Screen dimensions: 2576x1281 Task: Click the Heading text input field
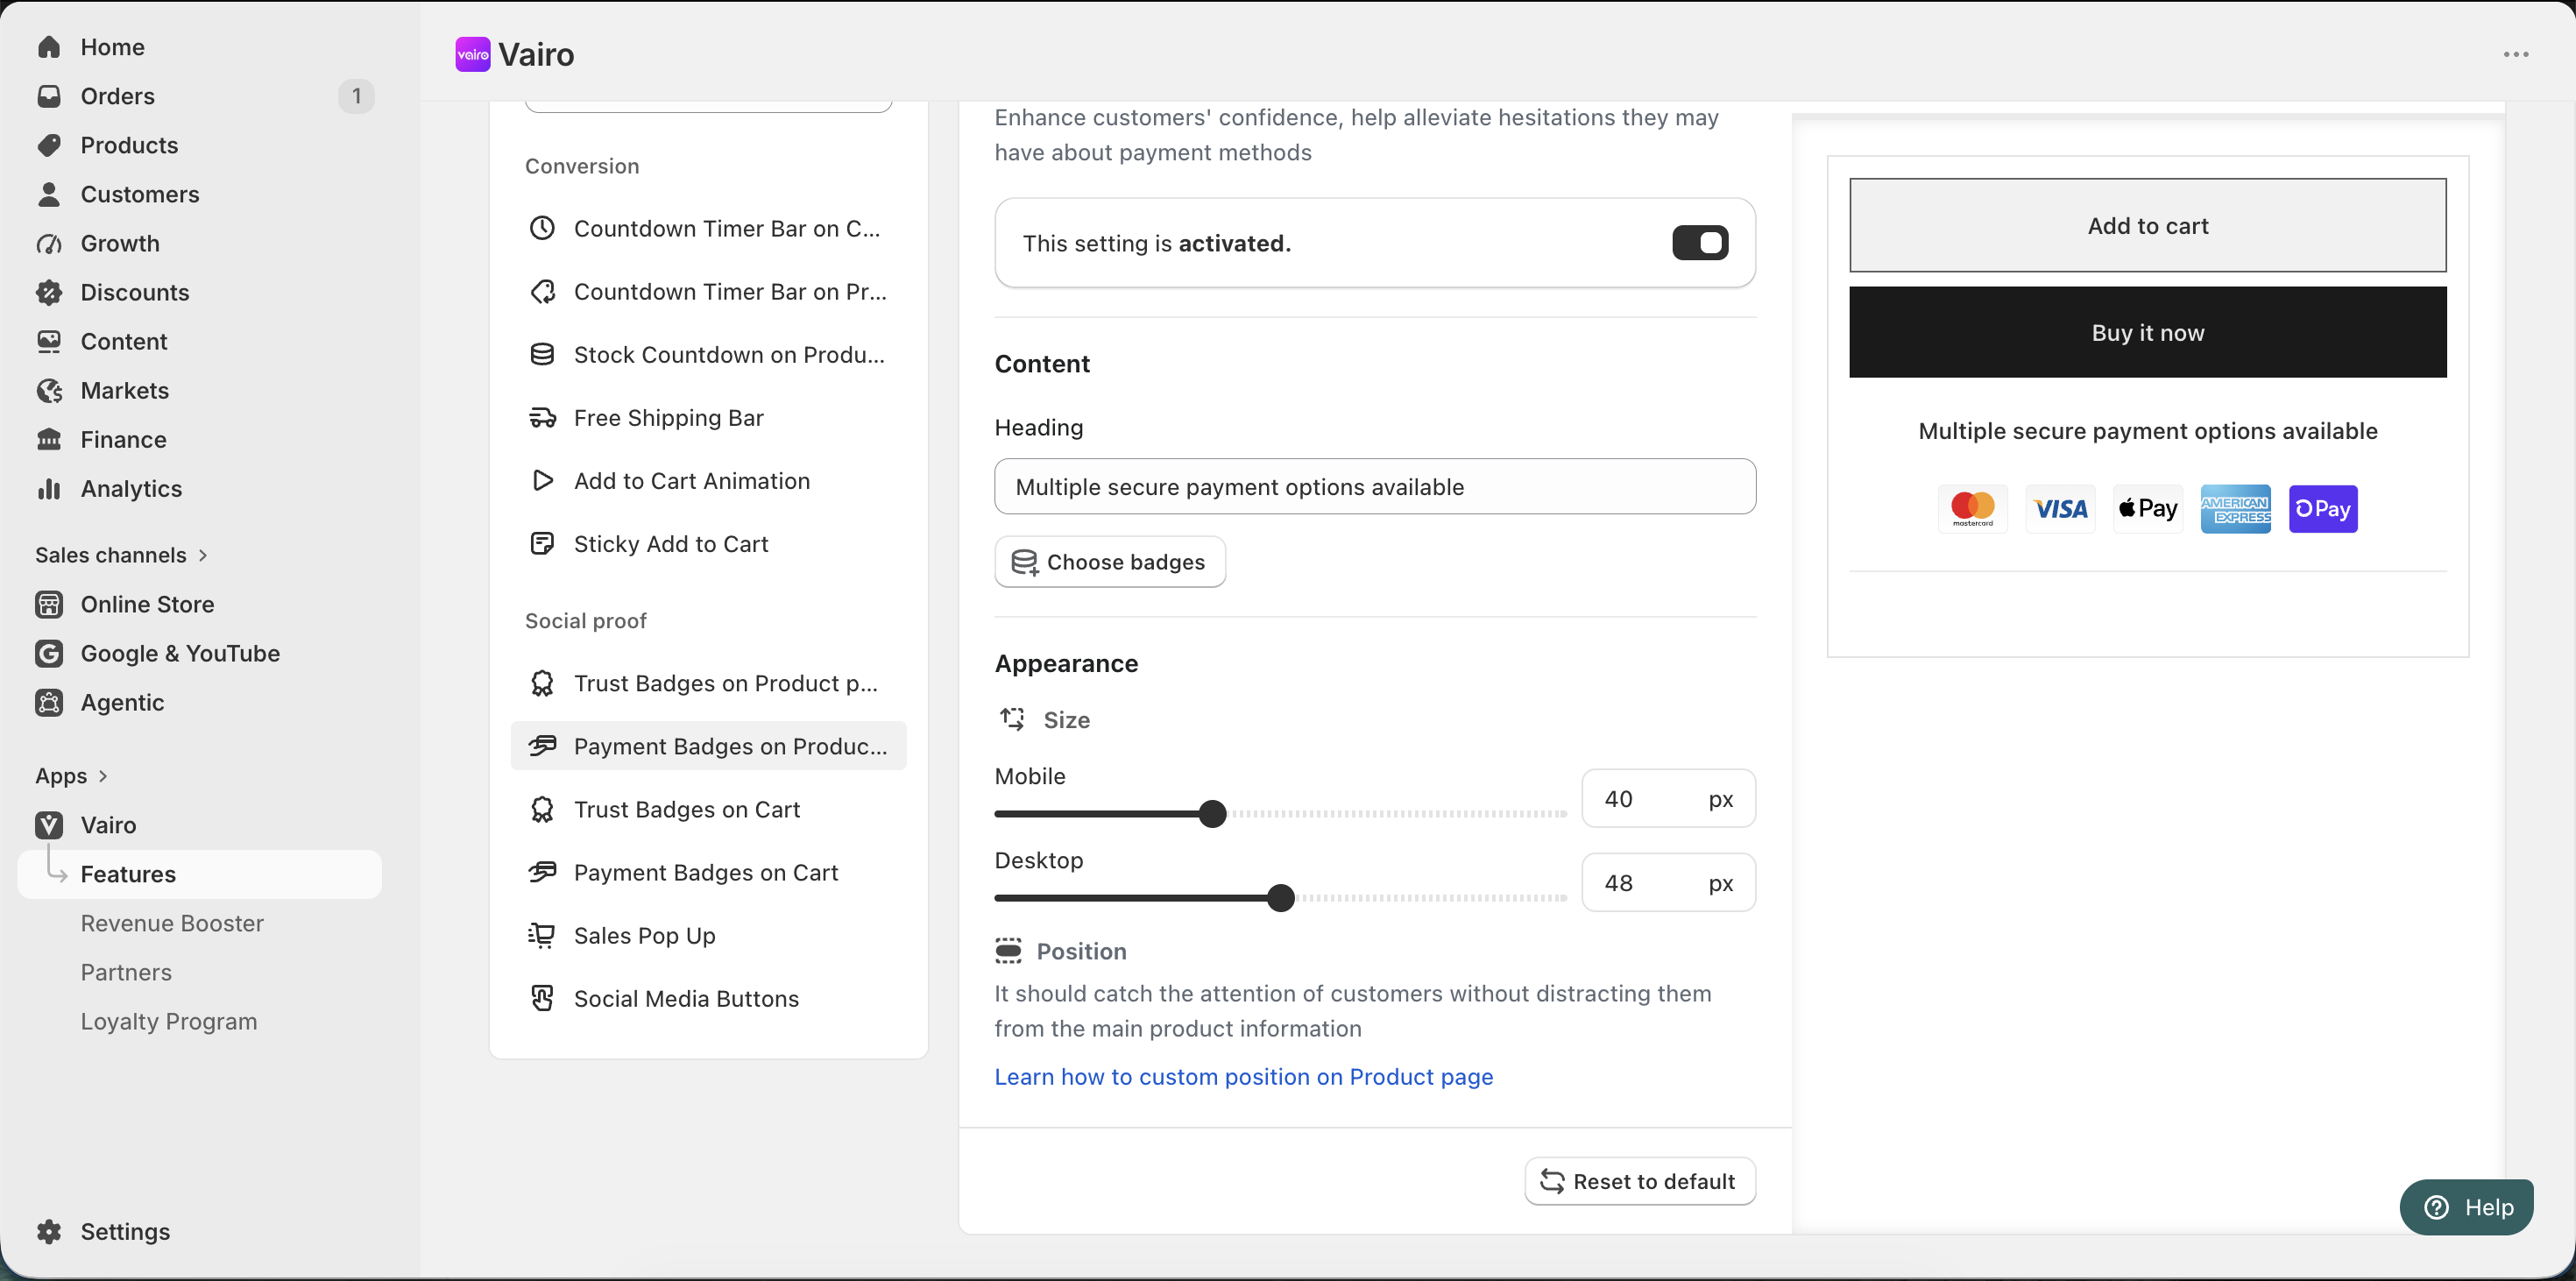point(1375,486)
